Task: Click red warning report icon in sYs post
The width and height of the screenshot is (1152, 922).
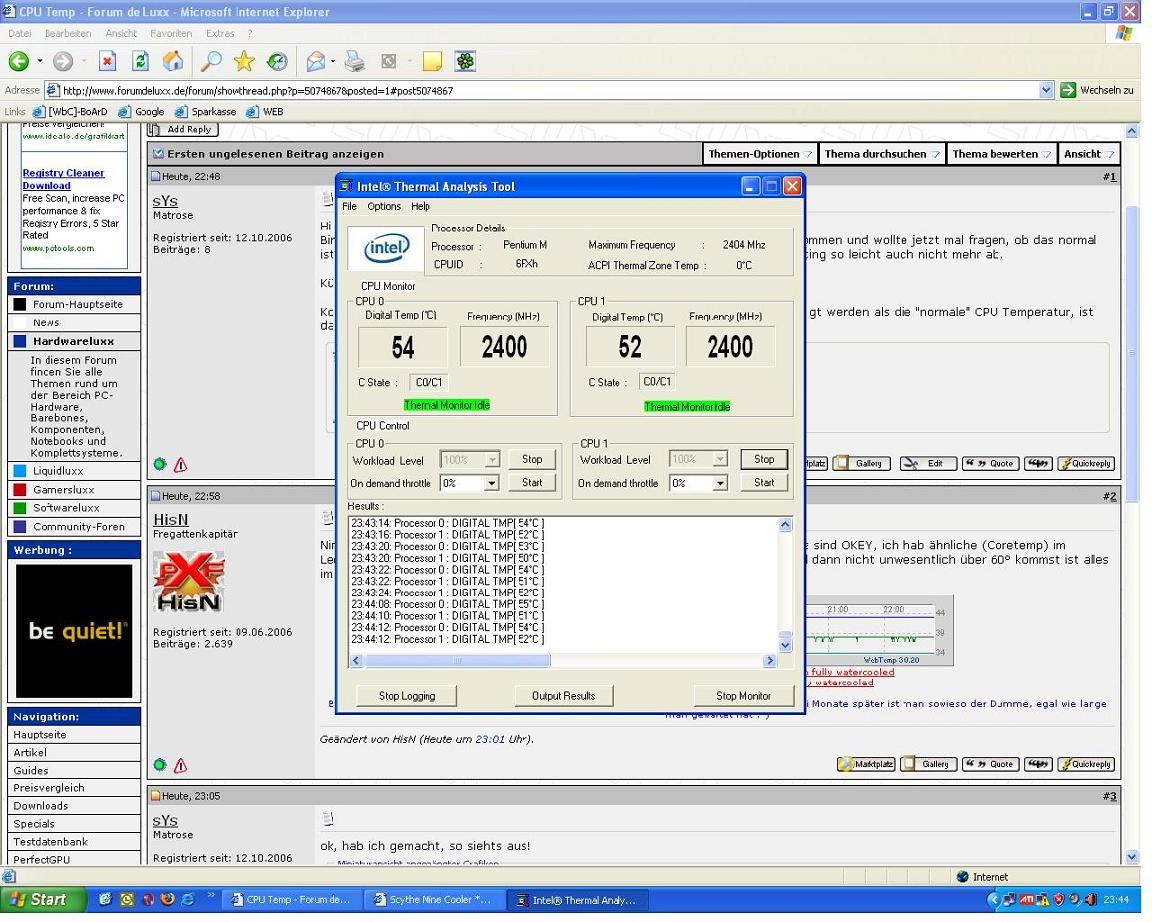Action: tap(180, 464)
